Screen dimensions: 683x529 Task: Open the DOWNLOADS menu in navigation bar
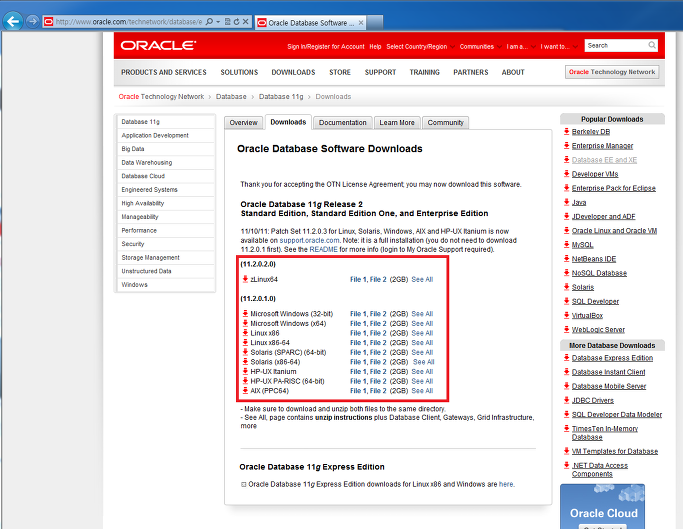pyautogui.click(x=293, y=72)
